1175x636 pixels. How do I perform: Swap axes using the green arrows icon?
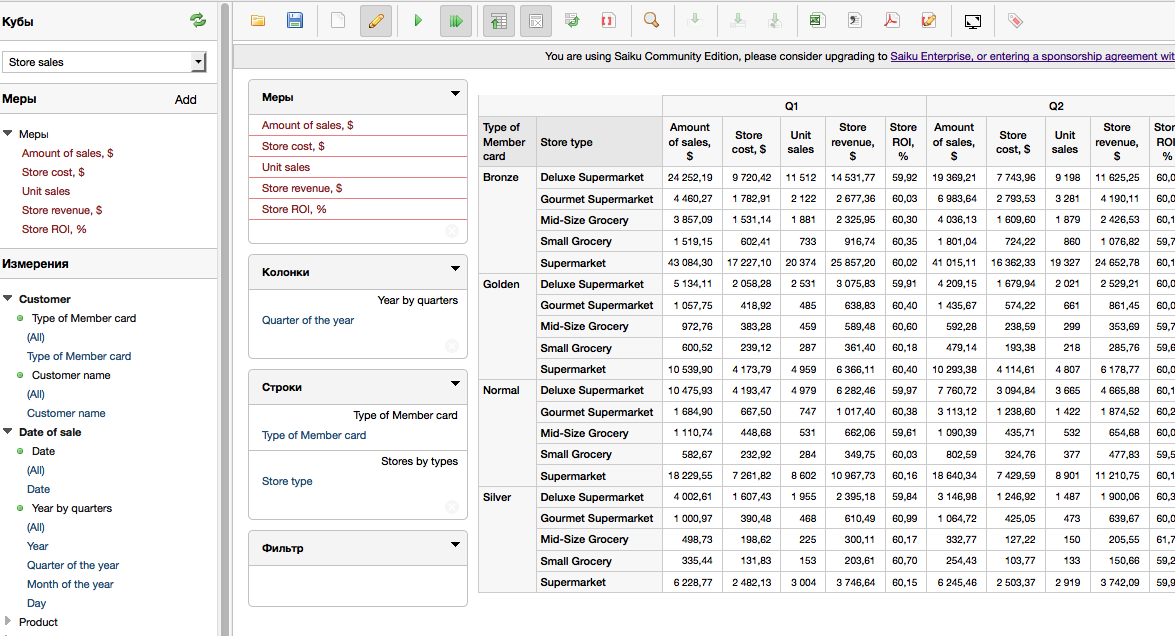pos(573,21)
